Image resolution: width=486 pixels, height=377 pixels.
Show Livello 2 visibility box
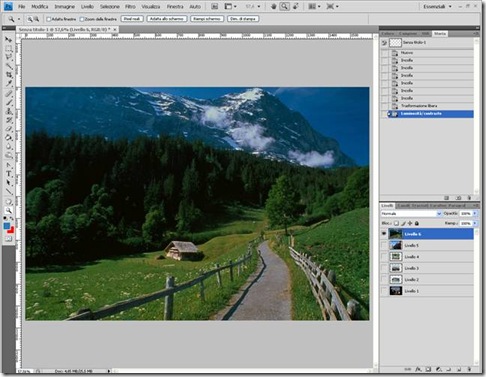[x=384, y=279]
